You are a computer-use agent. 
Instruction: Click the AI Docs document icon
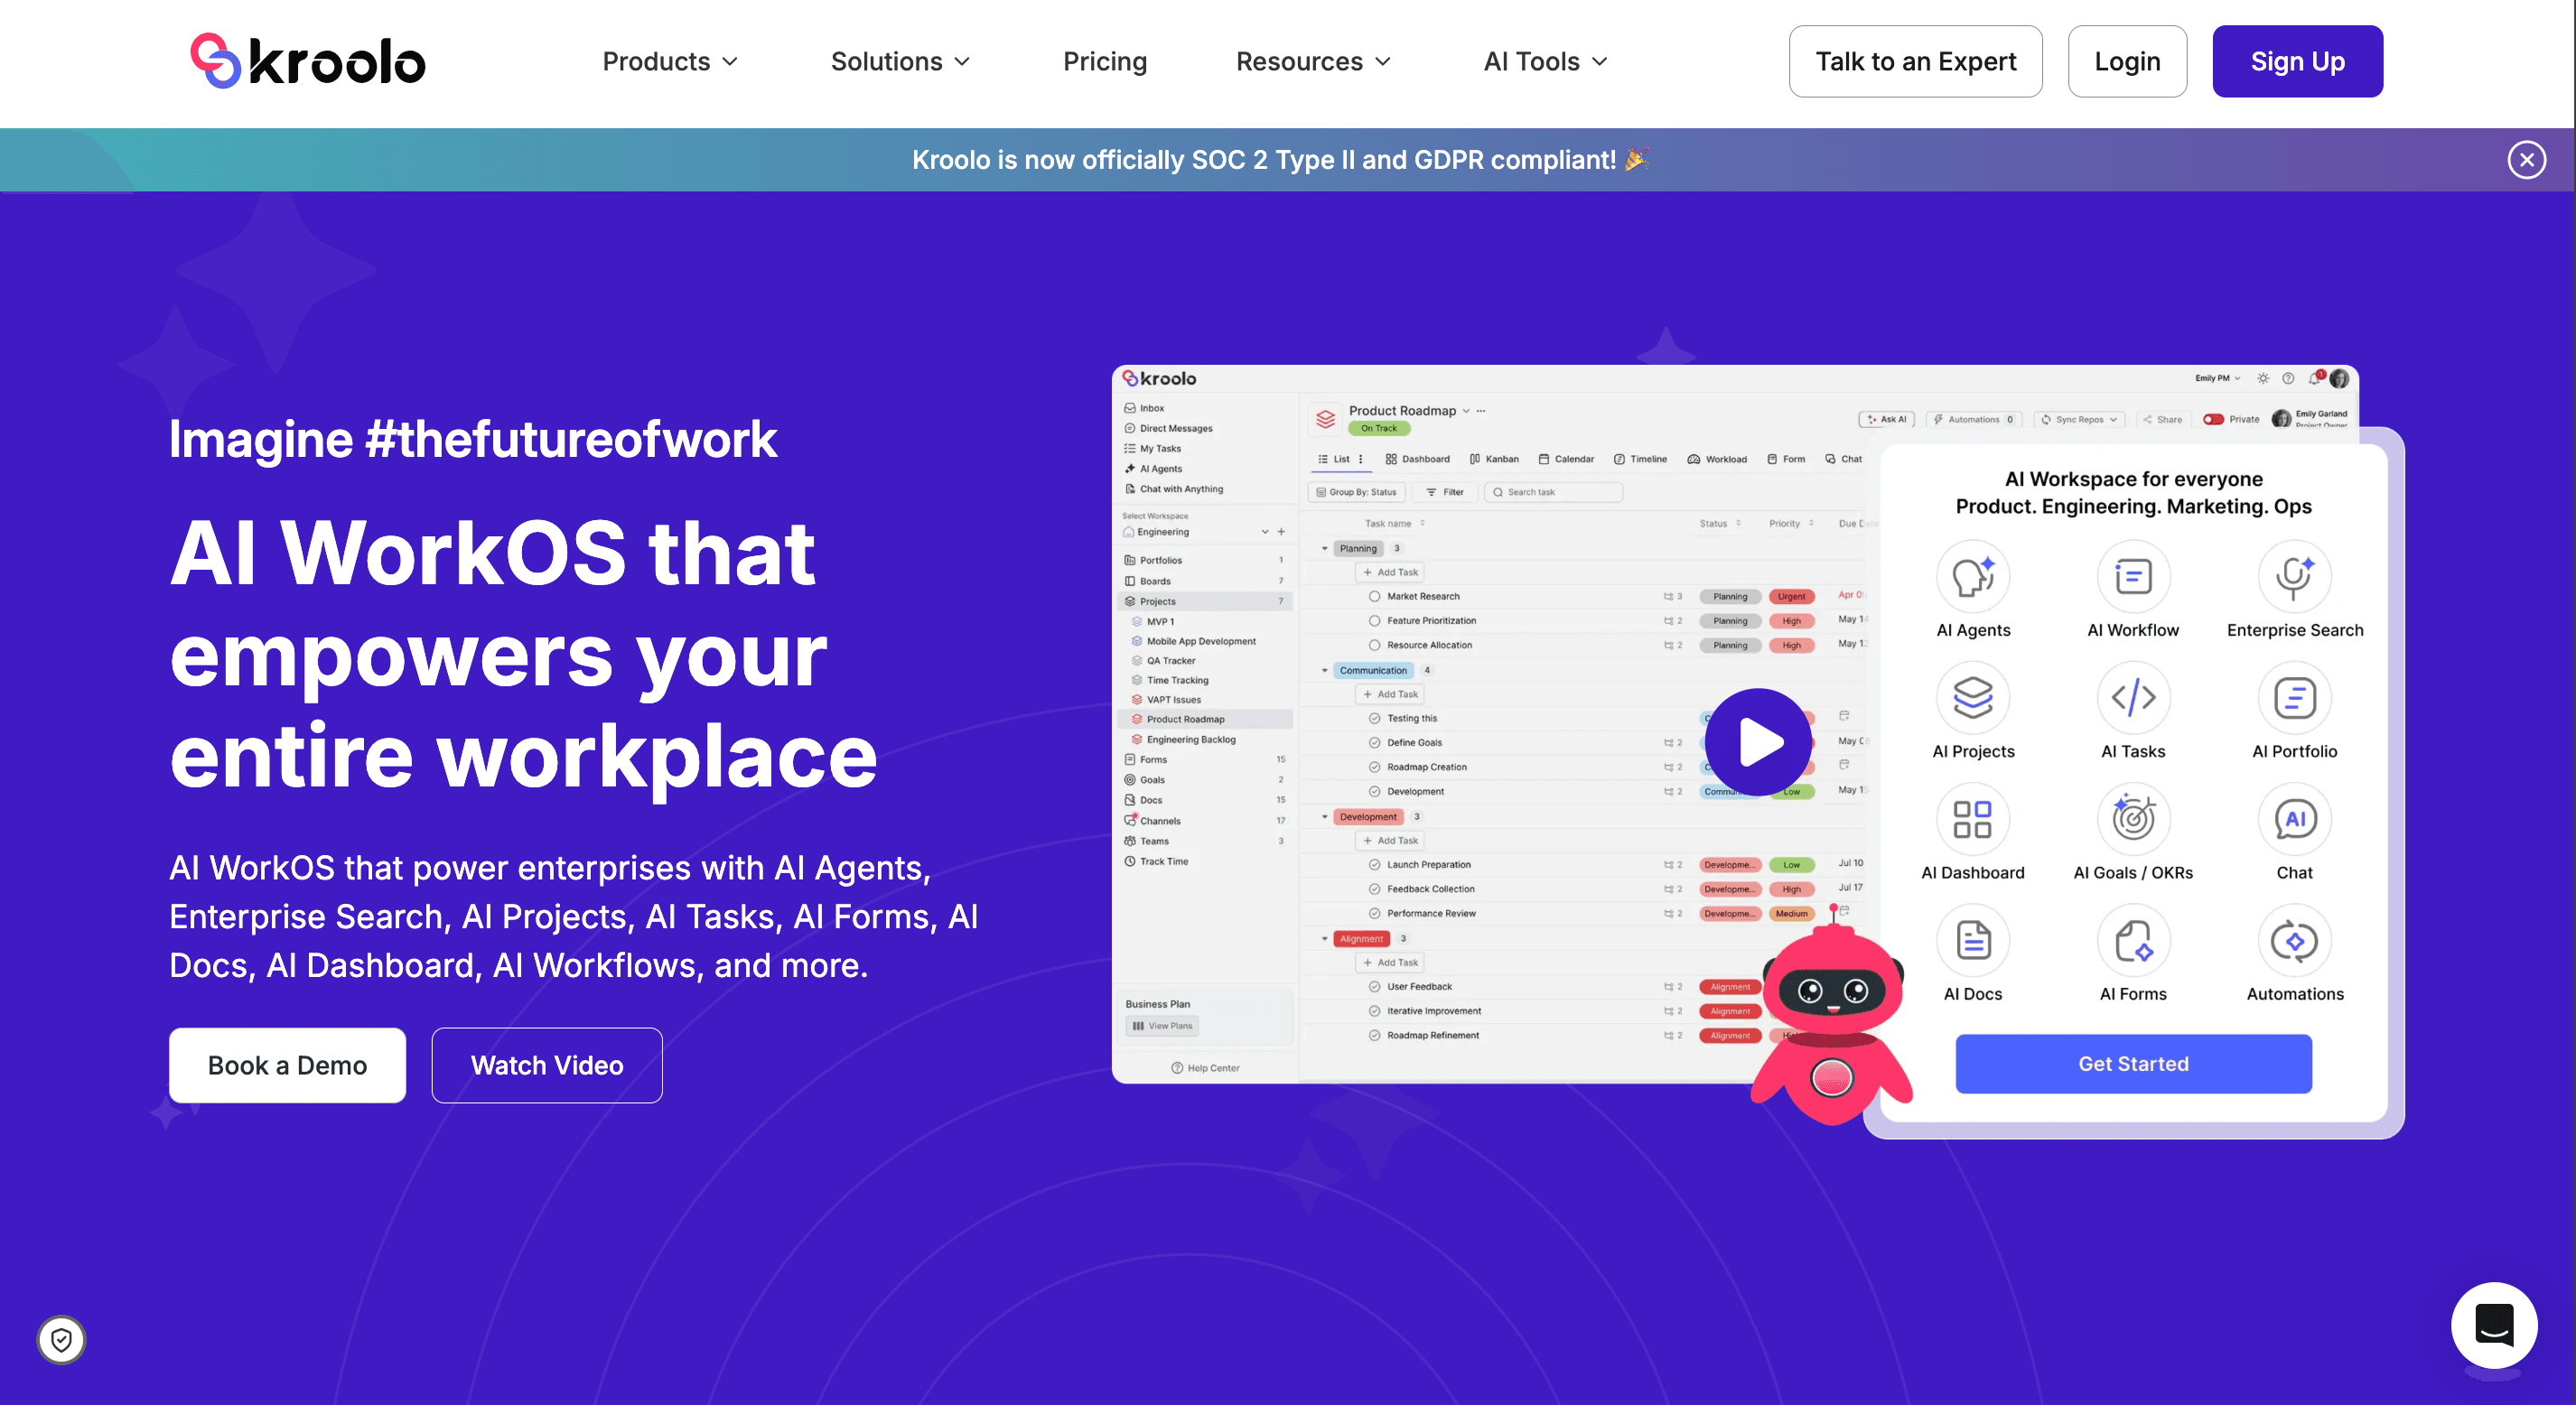click(1972, 940)
